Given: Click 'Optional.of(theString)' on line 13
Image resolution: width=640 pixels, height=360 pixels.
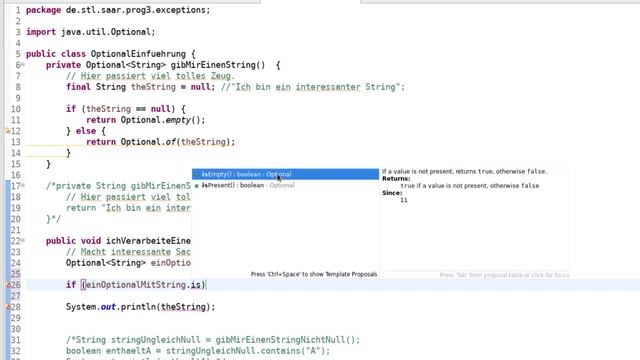Looking at the screenshot, I should coord(175,142).
